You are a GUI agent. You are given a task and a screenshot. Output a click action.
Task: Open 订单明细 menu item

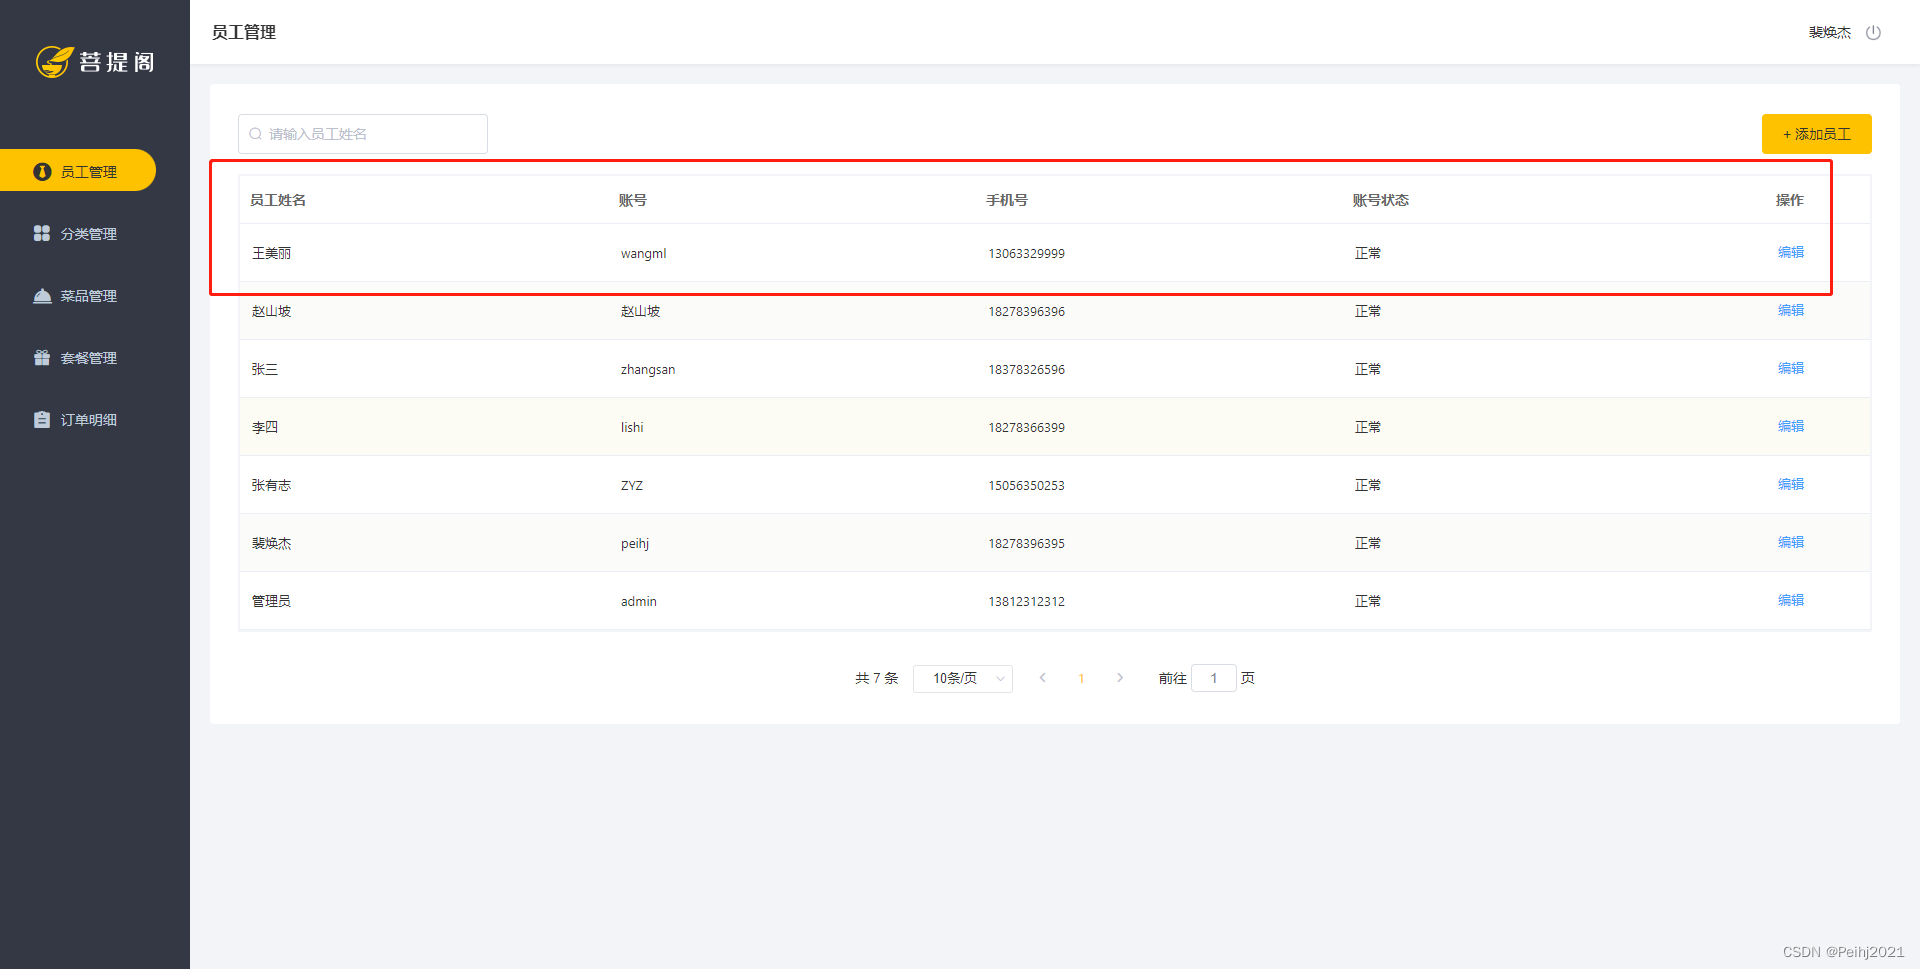tap(88, 420)
